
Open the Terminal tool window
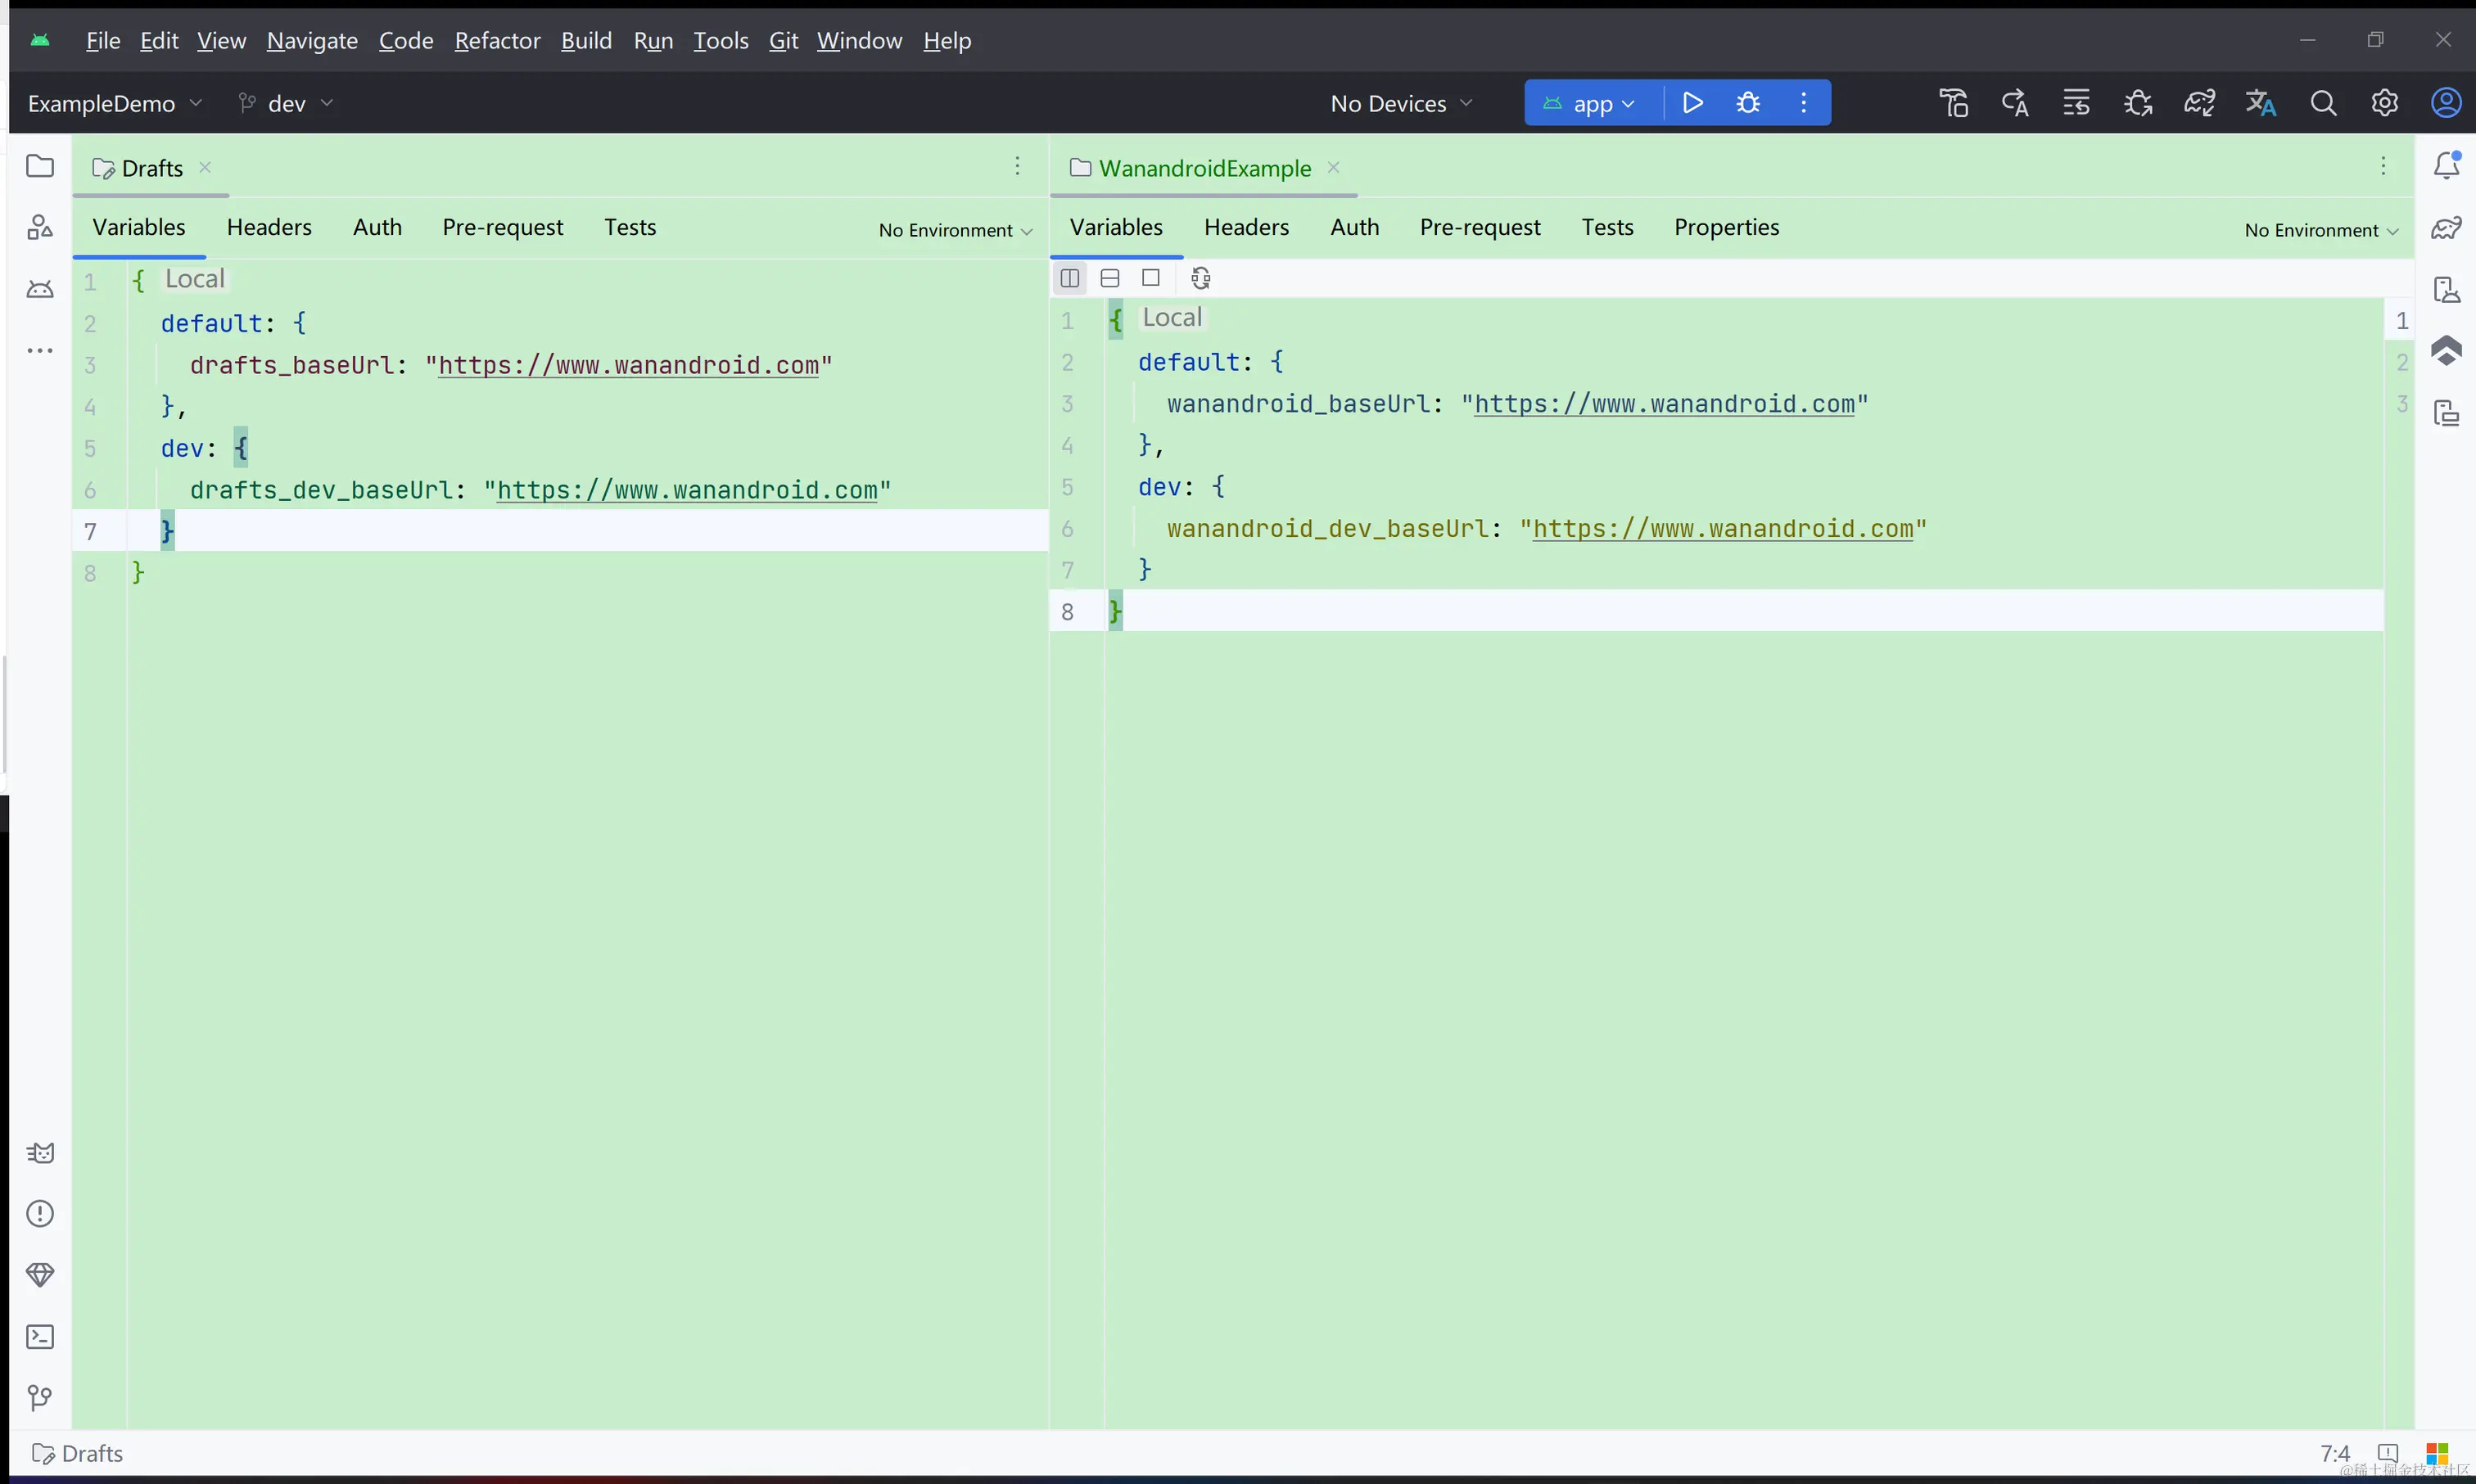40,1336
